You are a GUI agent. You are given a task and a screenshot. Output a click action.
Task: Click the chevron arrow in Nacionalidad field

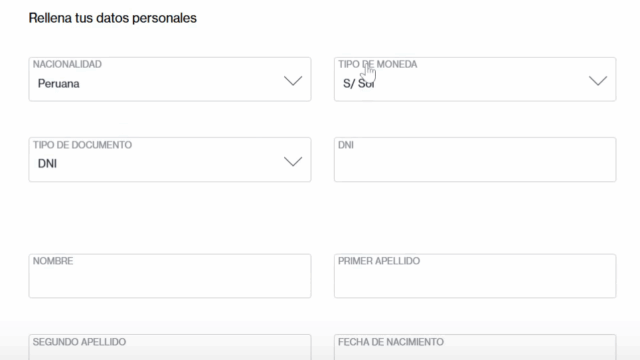[293, 81]
